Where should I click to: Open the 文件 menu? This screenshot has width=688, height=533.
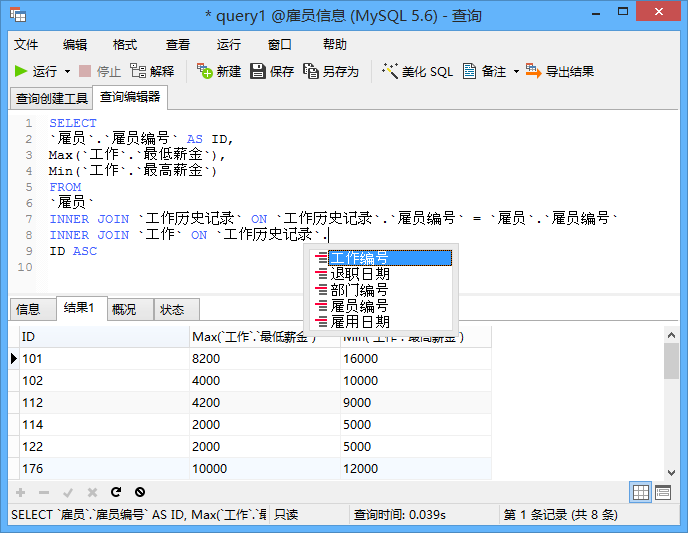click(26, 44)
